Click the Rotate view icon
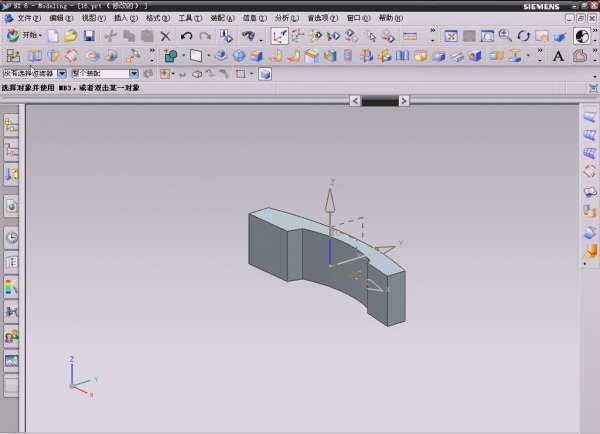 coord(523,36)
